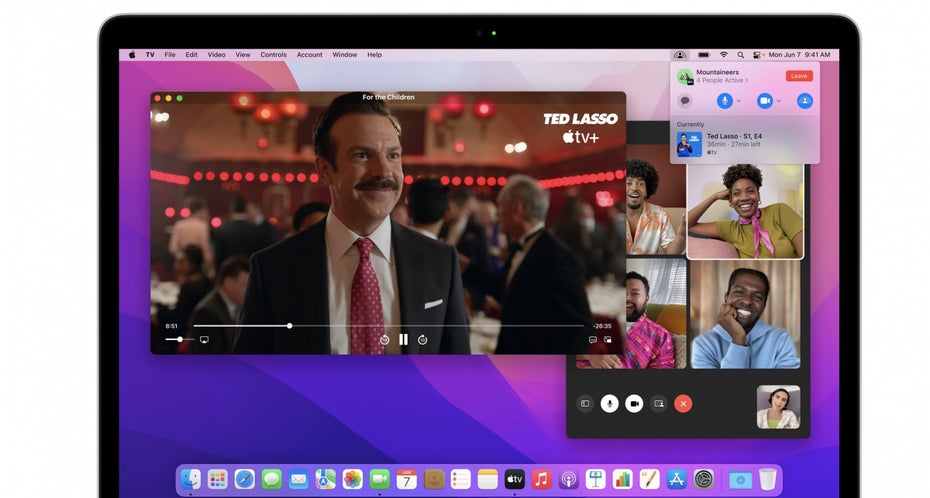Open the Controls menu in menu bar

pos(273,55)
